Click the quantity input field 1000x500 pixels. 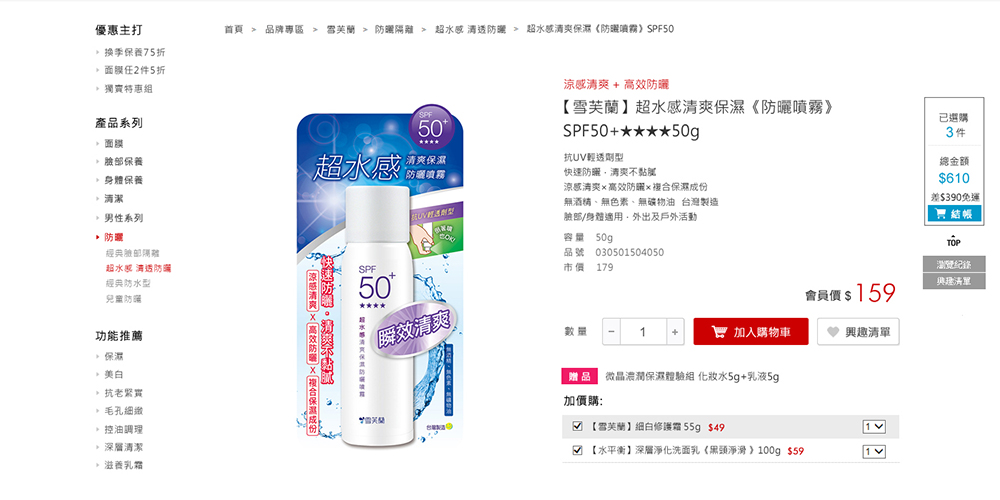tap(643, 332)
